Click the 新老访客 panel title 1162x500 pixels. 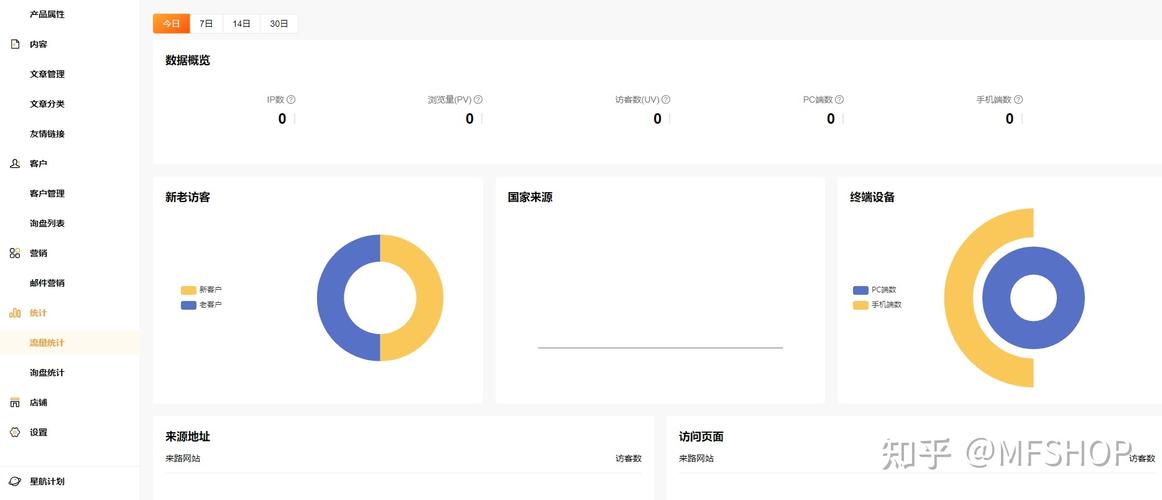click(187, 198)
